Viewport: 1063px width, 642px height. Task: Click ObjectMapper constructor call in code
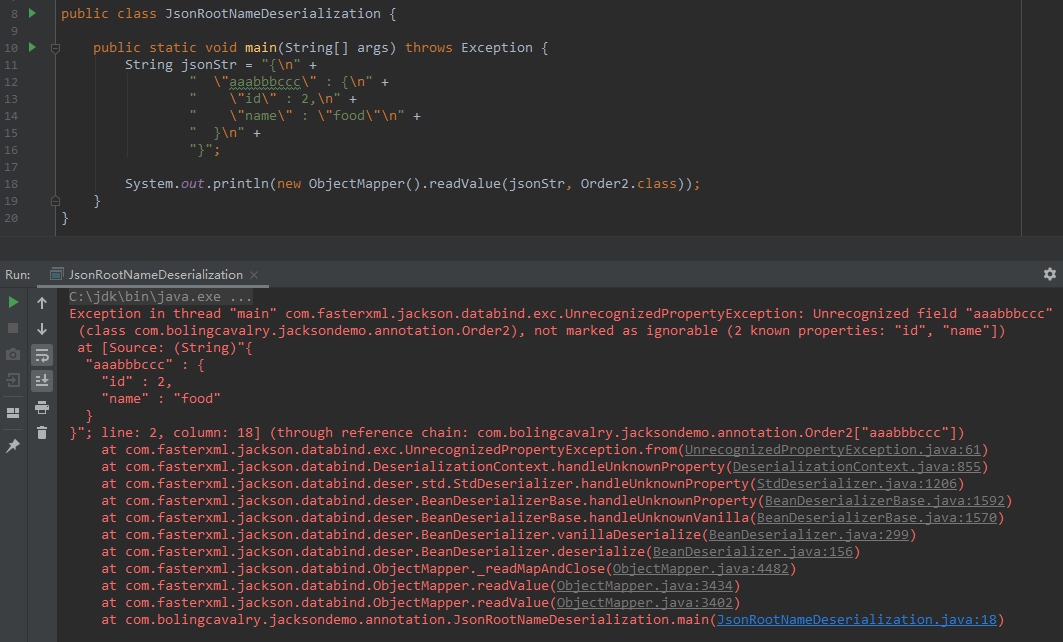tap(364, 184)
